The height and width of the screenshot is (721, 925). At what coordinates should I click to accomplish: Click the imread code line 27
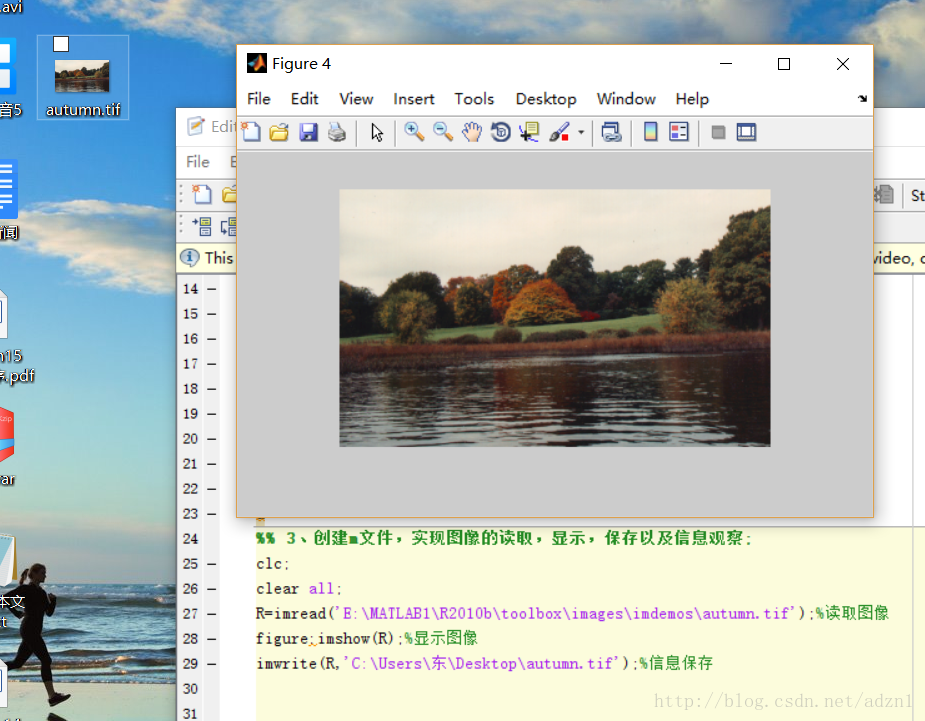click(572, 614)
